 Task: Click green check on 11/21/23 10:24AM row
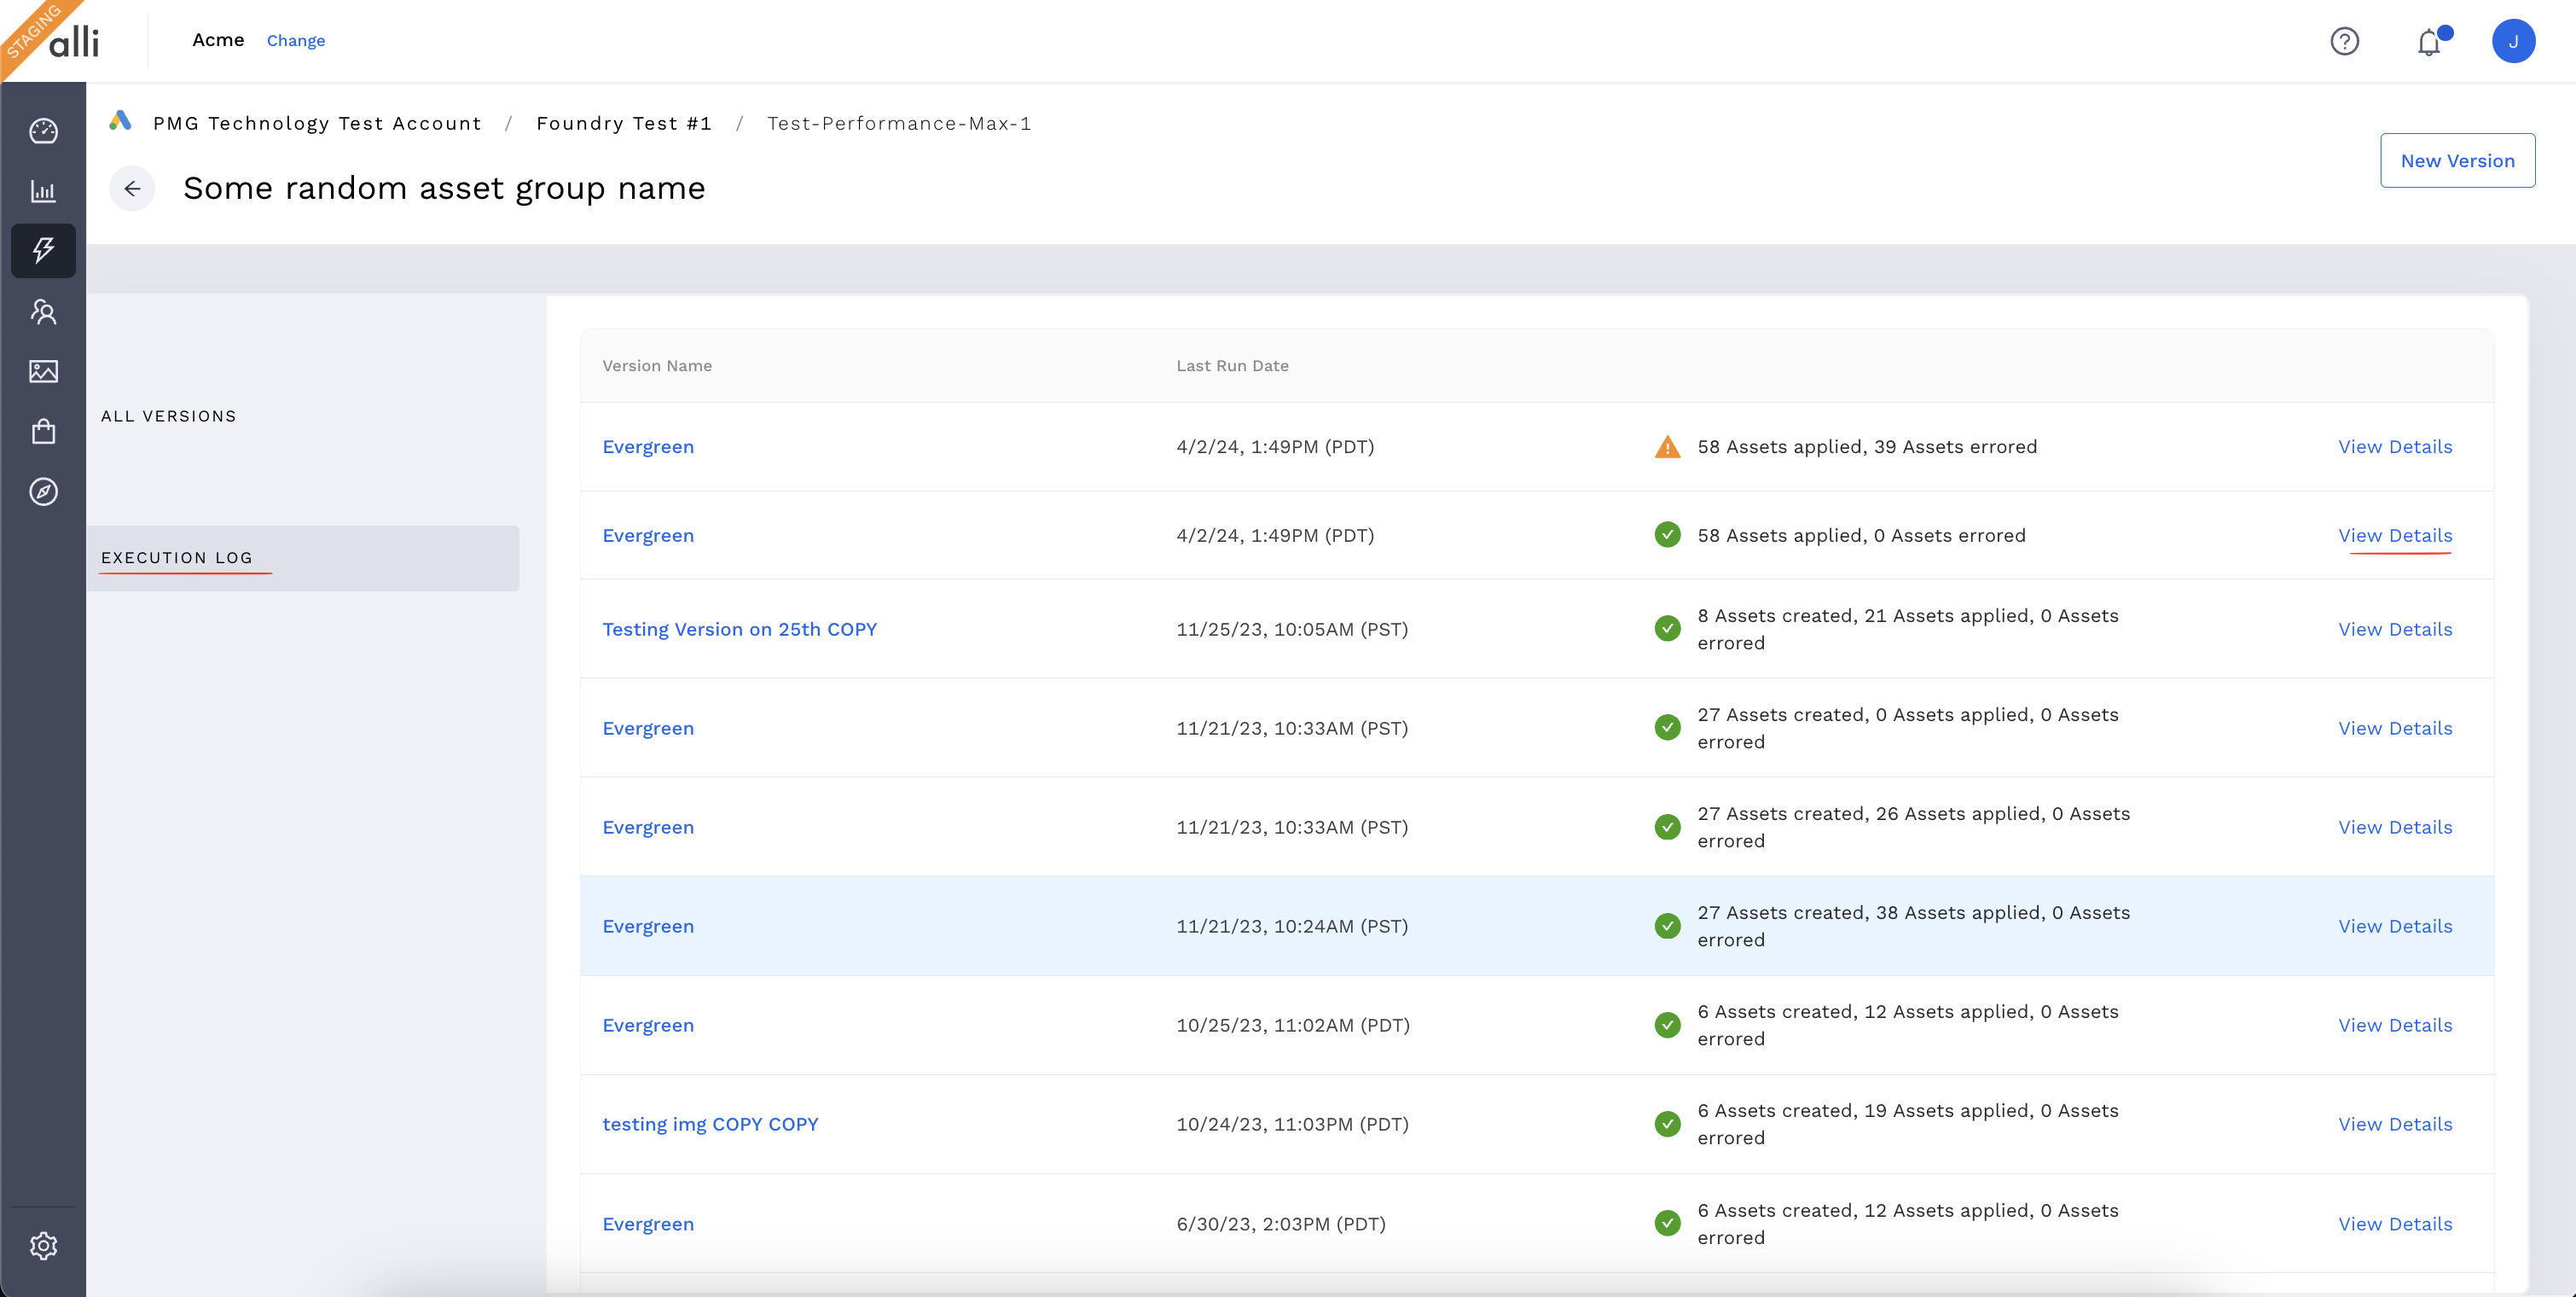[1667, 926]
